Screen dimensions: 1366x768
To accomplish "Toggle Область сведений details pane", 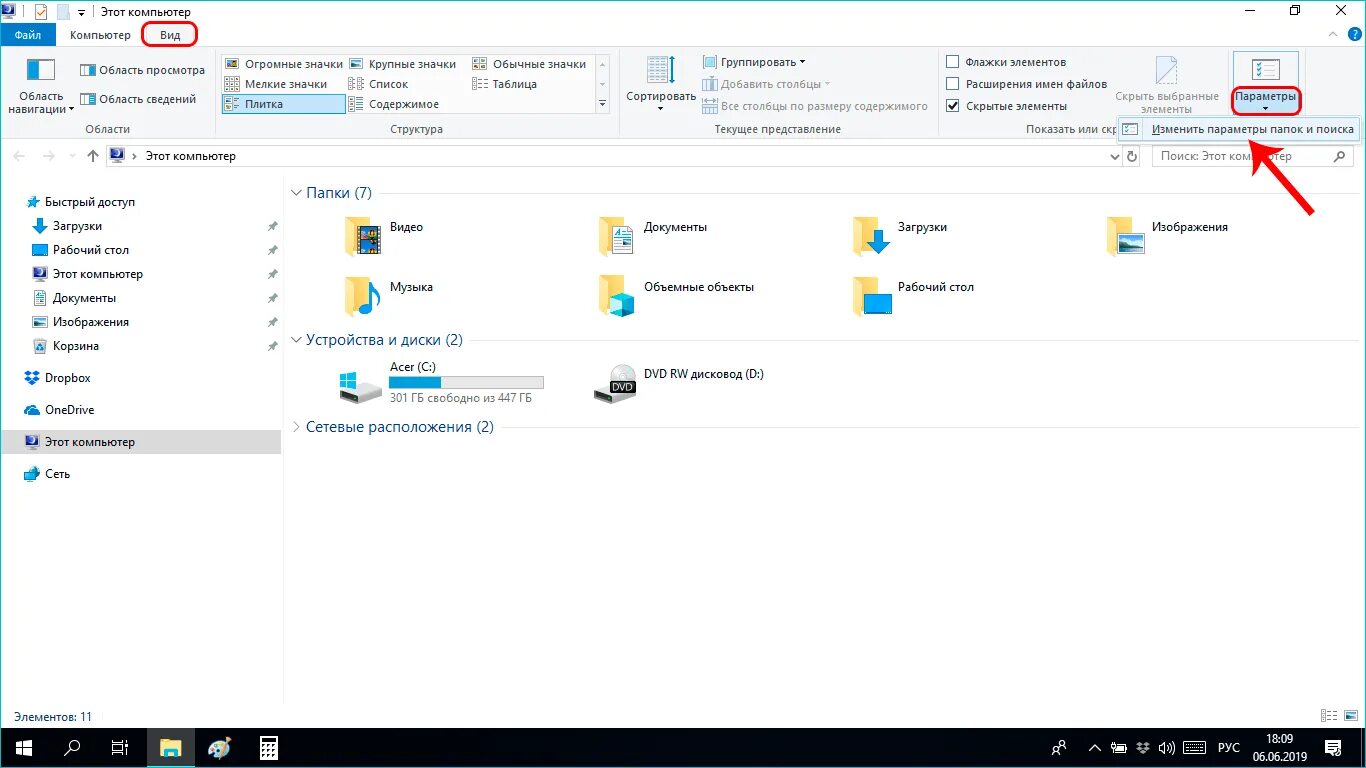I will (138, 99).
